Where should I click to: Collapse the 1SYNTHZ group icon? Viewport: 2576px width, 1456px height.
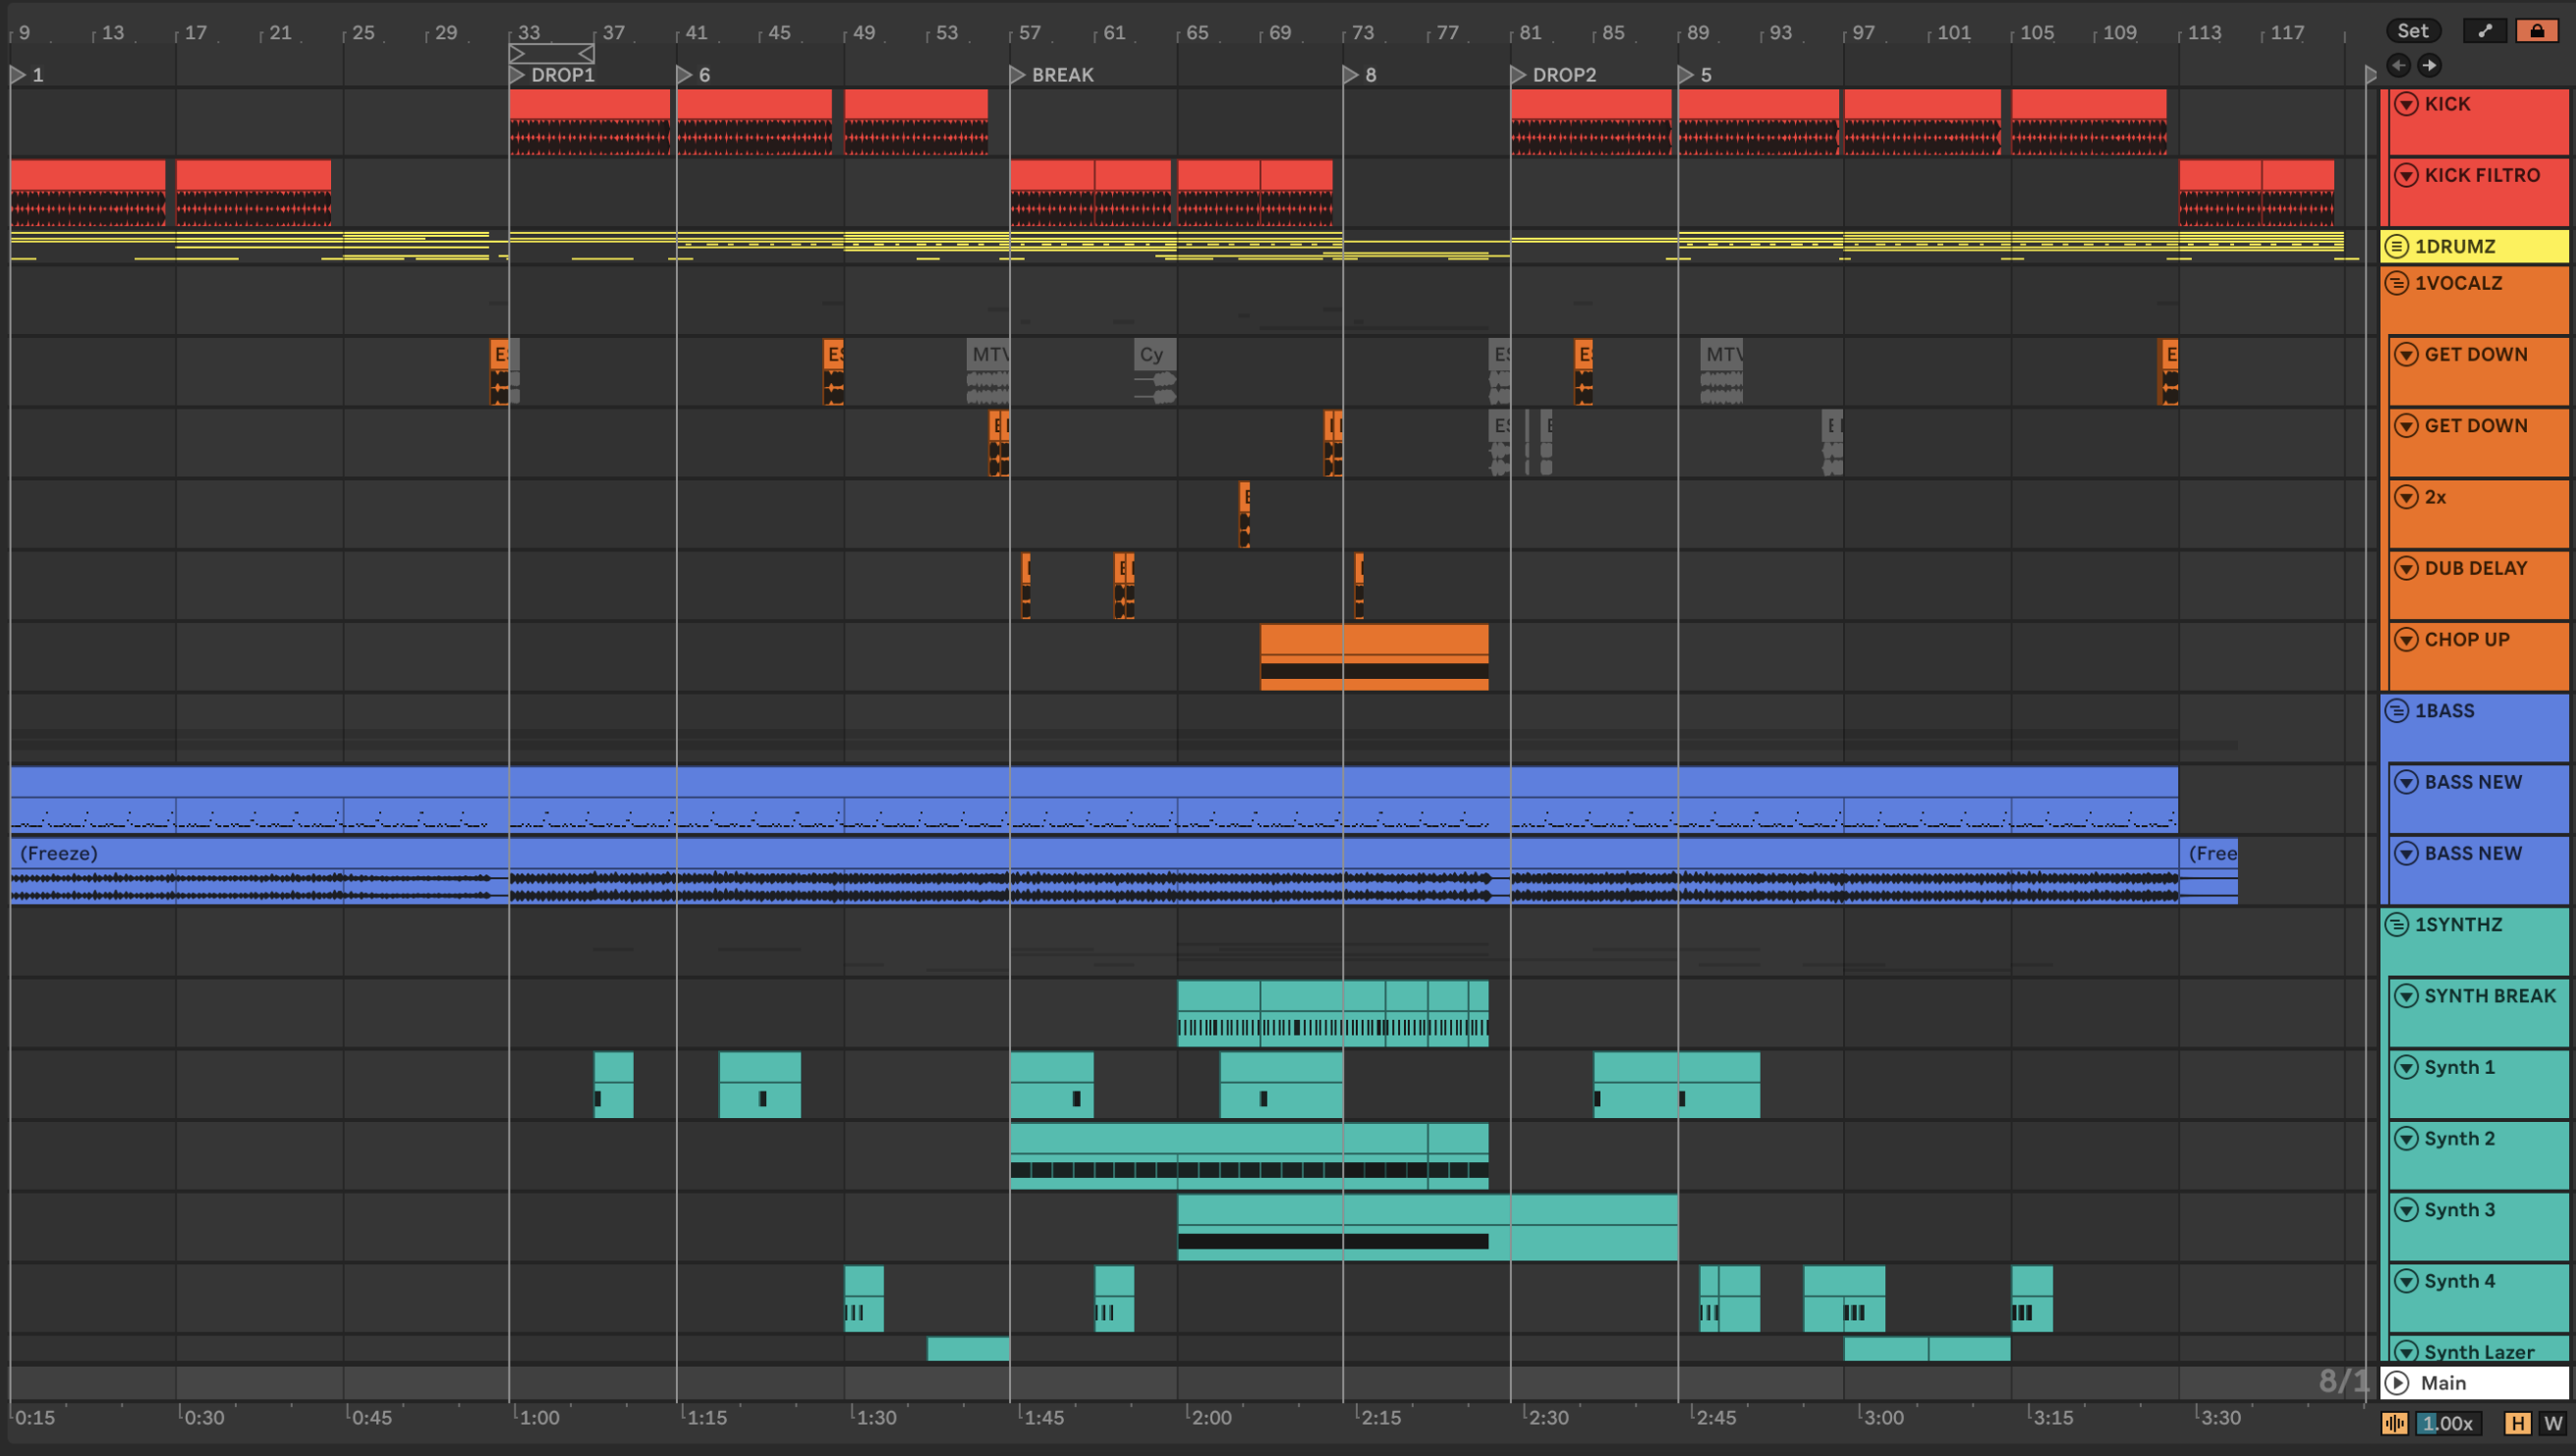(x=2396, y=925)
